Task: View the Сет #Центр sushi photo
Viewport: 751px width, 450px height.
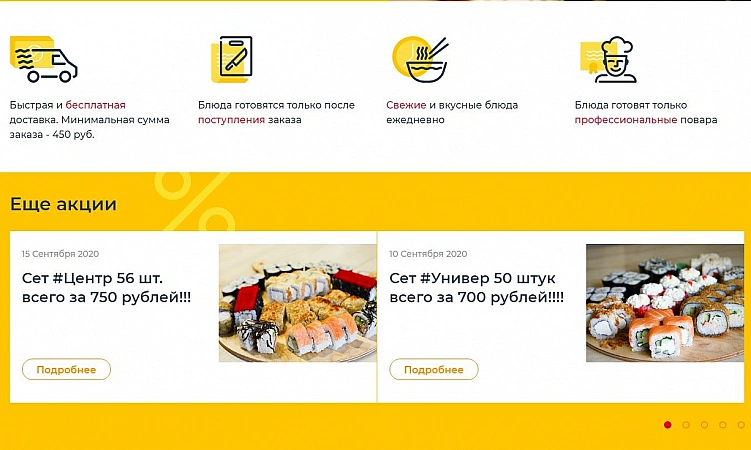Action: coord(298,303)
